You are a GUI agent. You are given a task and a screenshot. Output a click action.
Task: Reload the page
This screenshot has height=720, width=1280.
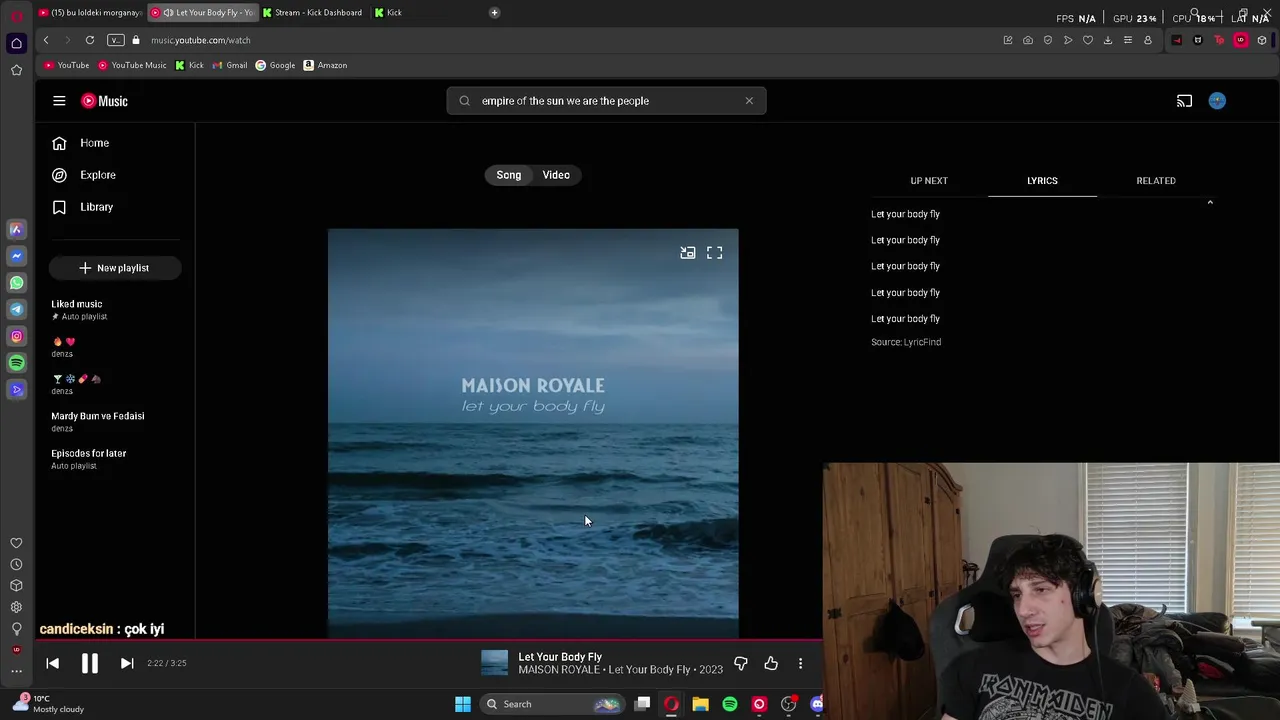click(90, 40)
